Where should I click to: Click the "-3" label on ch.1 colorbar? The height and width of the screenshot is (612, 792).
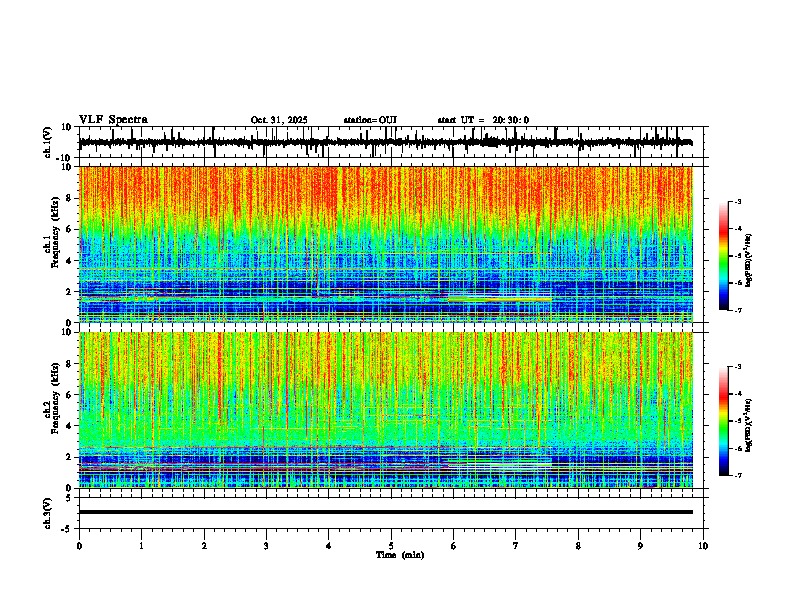(737, 201)
